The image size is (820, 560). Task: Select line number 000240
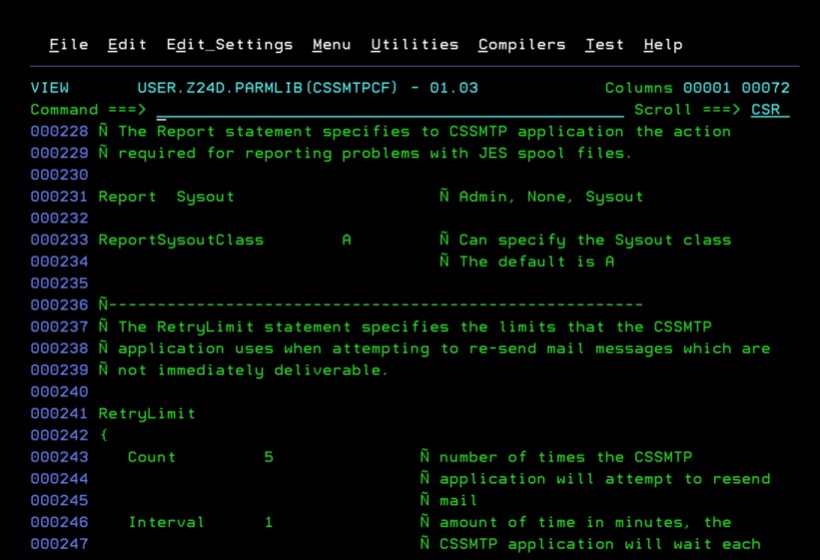click(59, 392)
